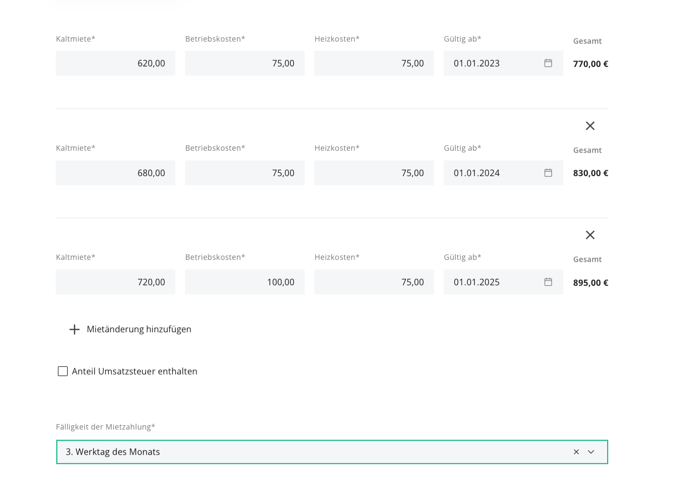Click the Fälligkeit der Mietzahlung label
This screenshot has height=502, width=678.
tap(105, 427)
